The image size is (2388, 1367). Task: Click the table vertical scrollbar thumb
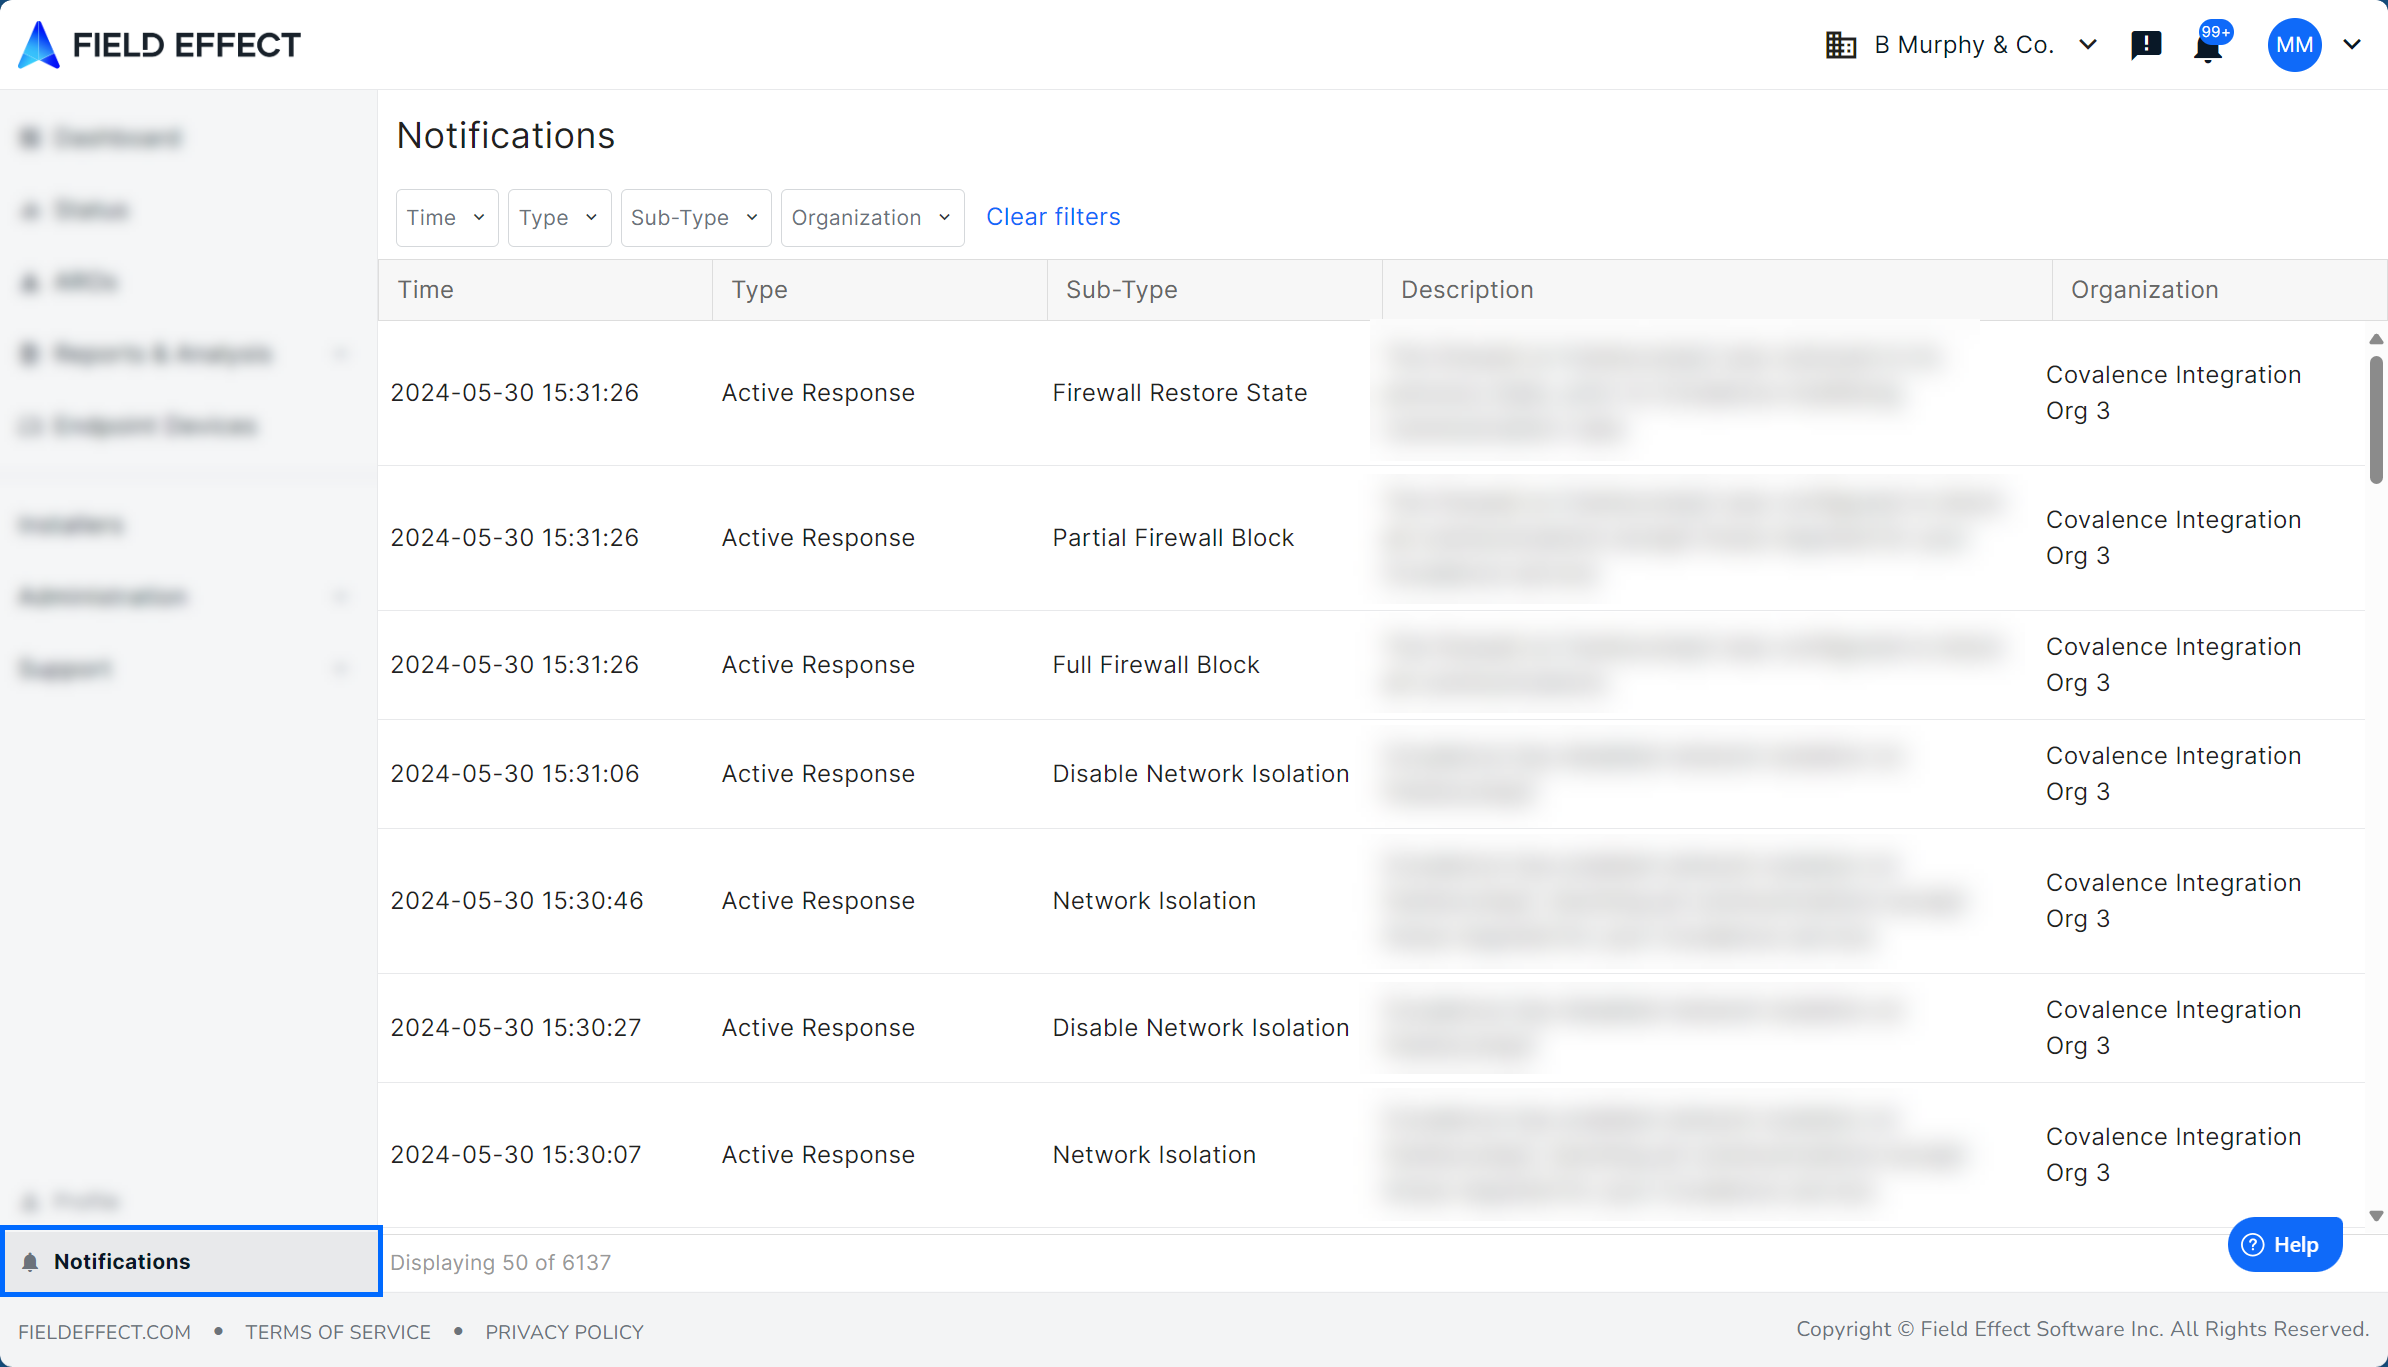click(2376, 420)
